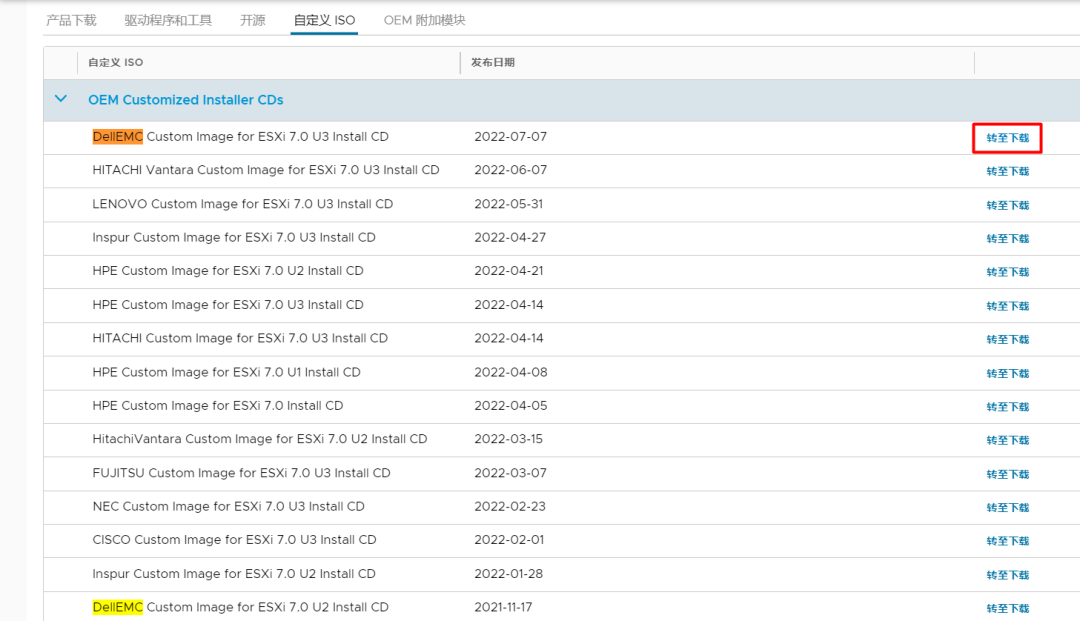Go to download for CISCO ESXi 7.0 U3
This screenshot has height=621, width=1080.
[x=1007, y=541]
